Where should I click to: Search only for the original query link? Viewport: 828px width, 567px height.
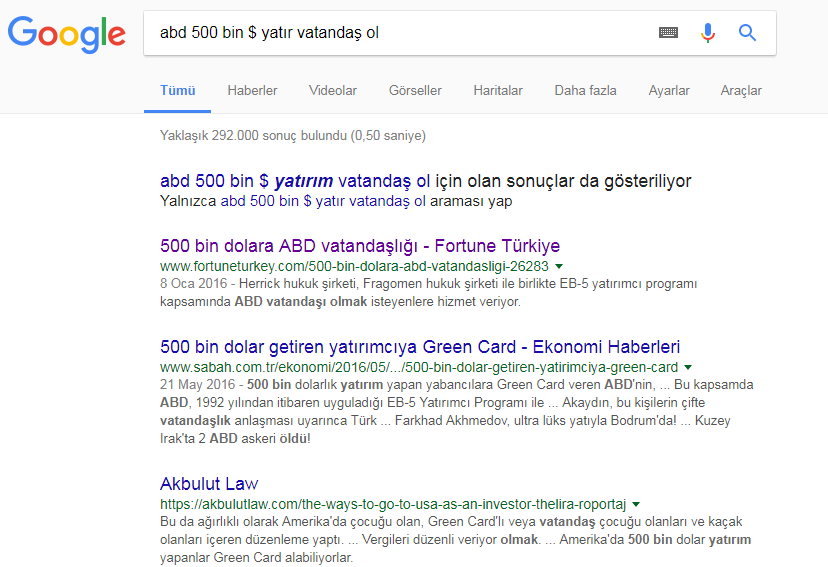(323, 201)
